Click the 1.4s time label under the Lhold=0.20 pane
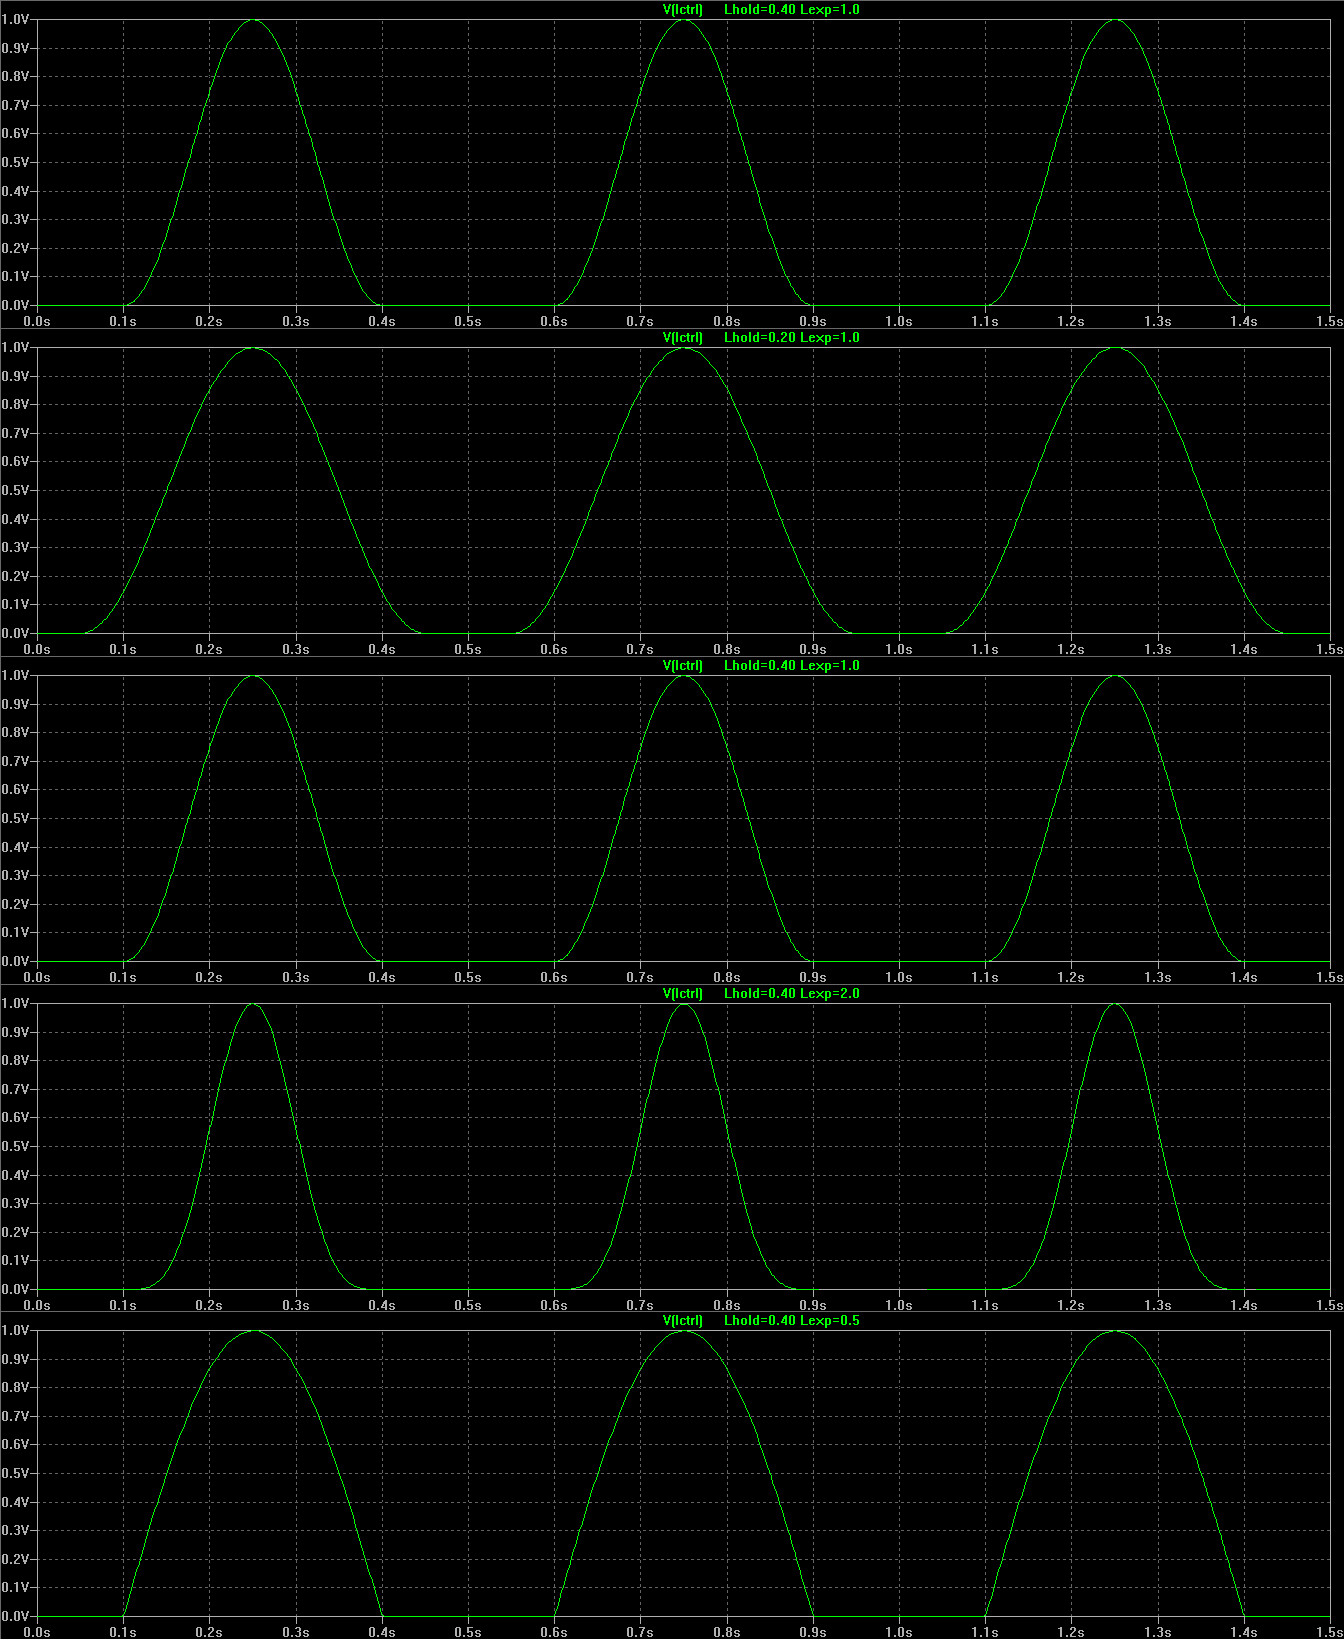 click(1244, 649)
